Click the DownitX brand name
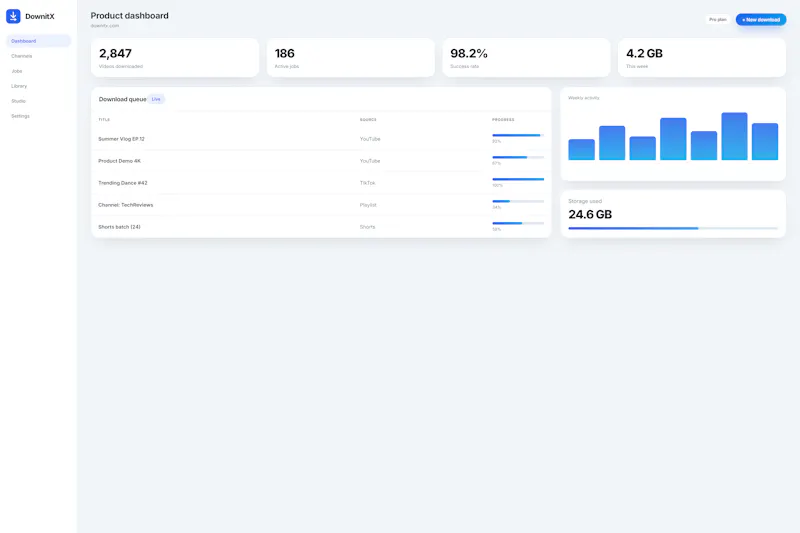800x533 pixels. click(40, 16)
